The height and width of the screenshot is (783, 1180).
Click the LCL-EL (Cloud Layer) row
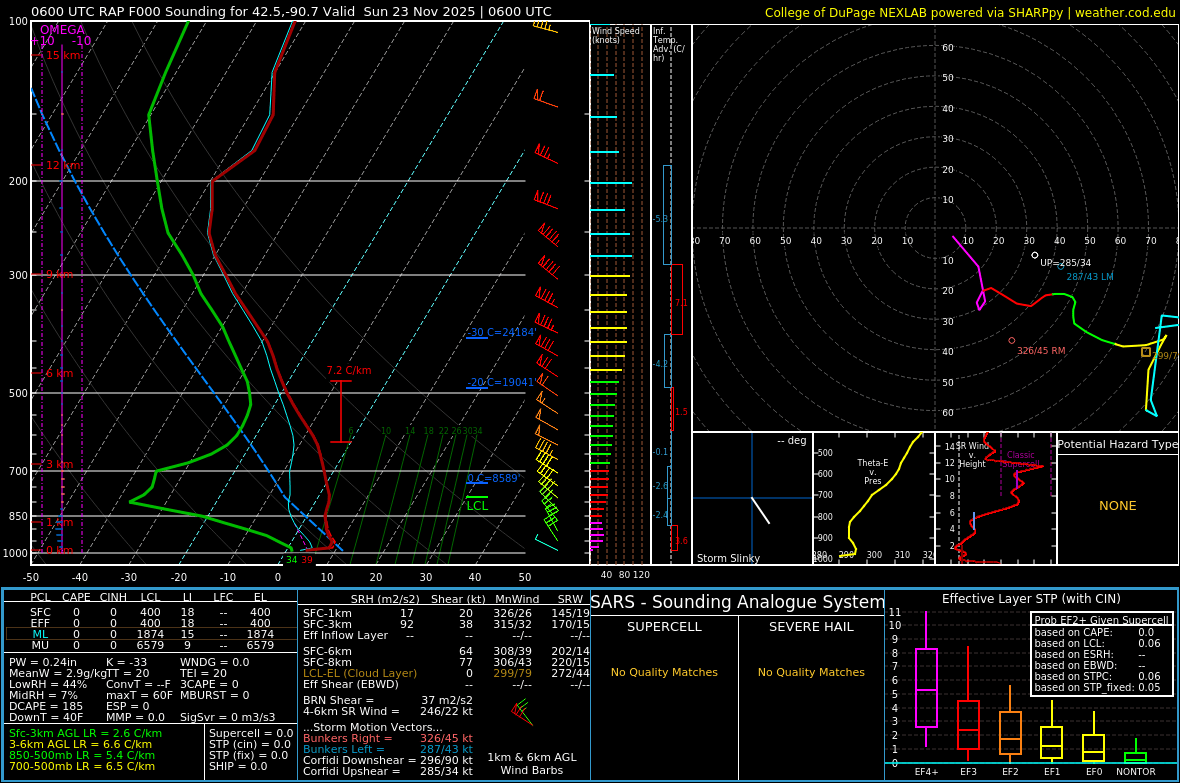point(446,673)
